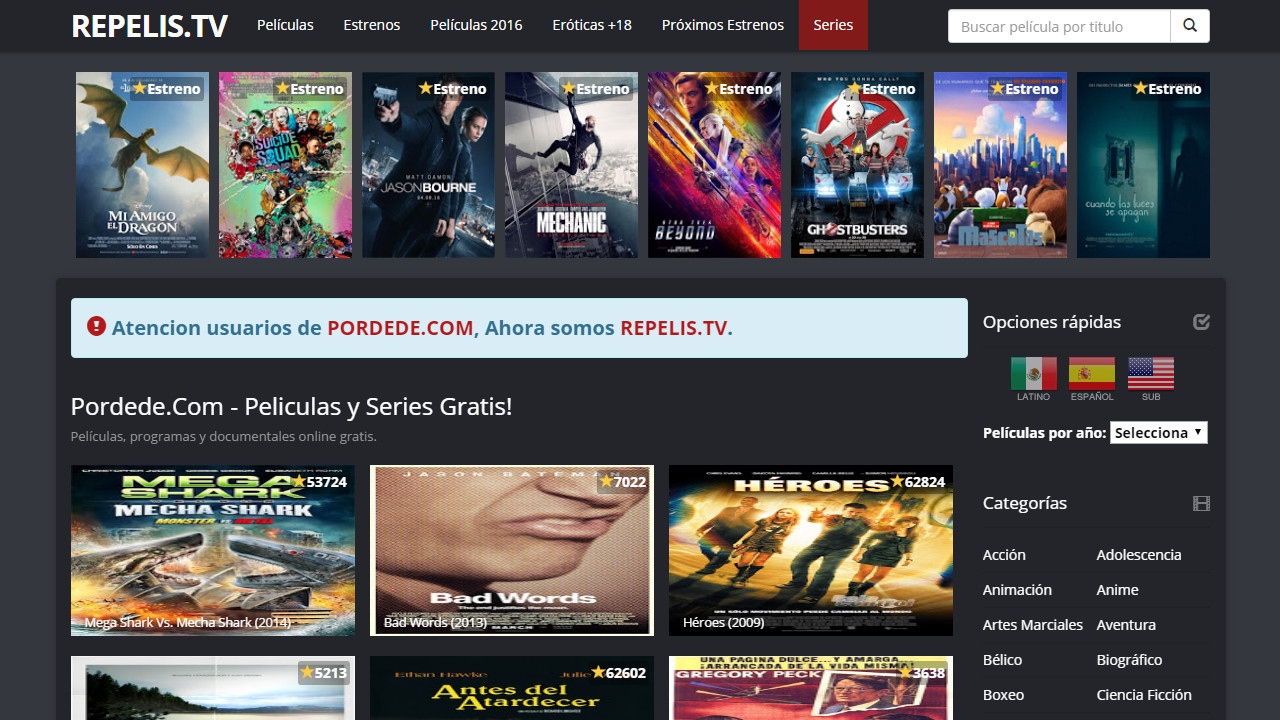Click the Ciencia Ficción category
Screen dimensions: 1280x720
click(x=1144, y=694)
